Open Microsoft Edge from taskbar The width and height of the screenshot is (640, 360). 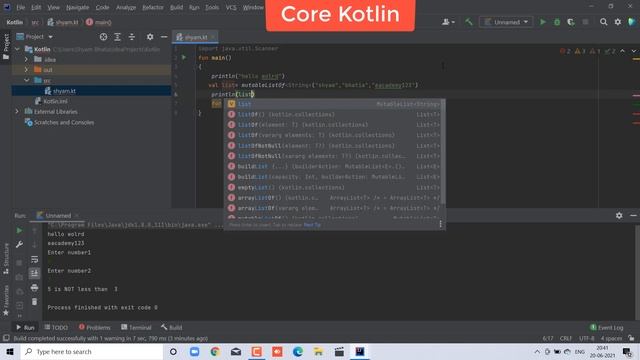[298, 351]
